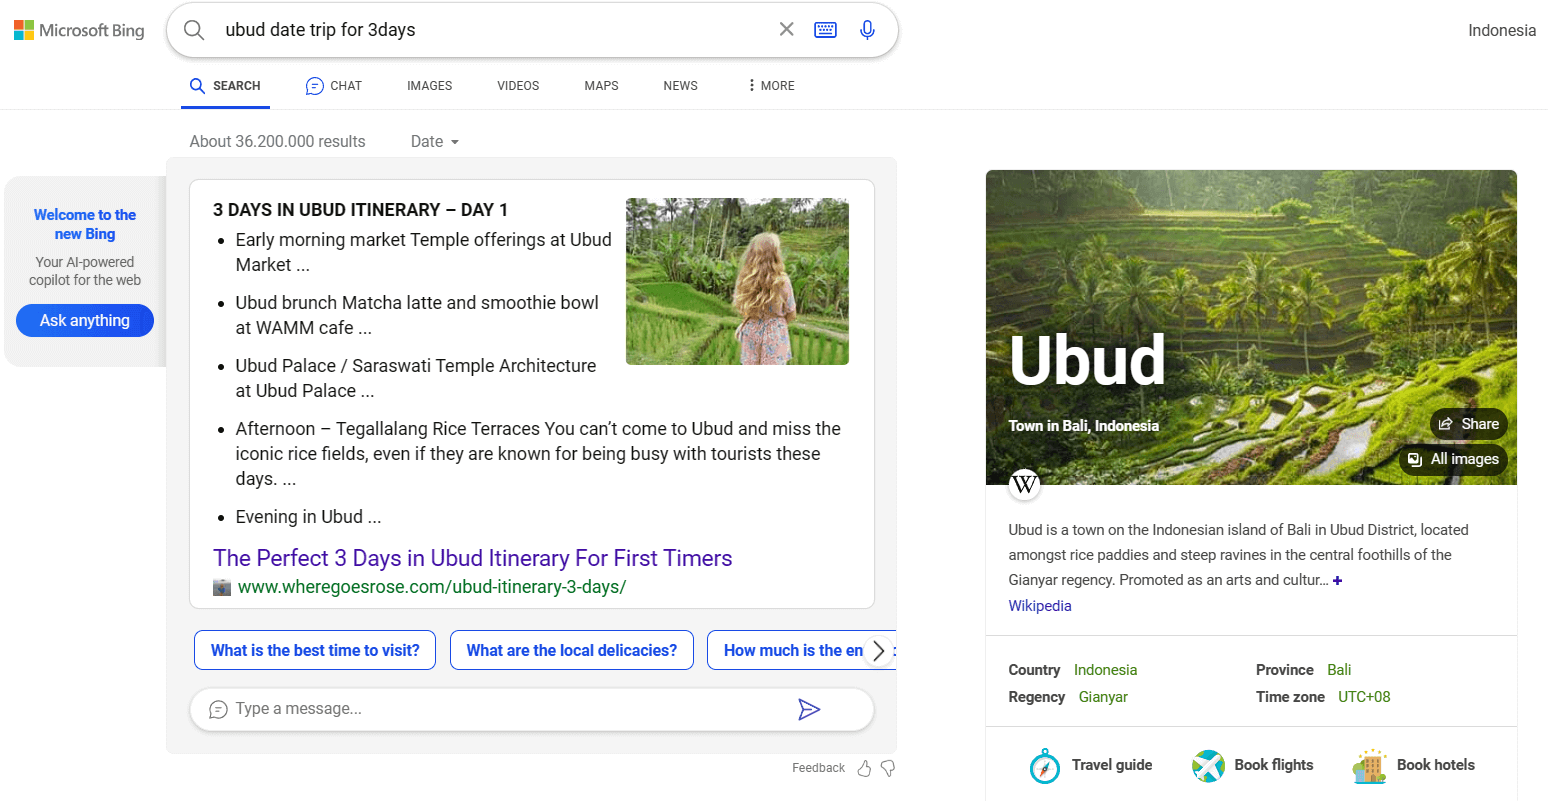Click the Share button on Ubud image
The height and width of the screenshot is (801, 1548).
pyautogui.click(x=1468, y=424)
